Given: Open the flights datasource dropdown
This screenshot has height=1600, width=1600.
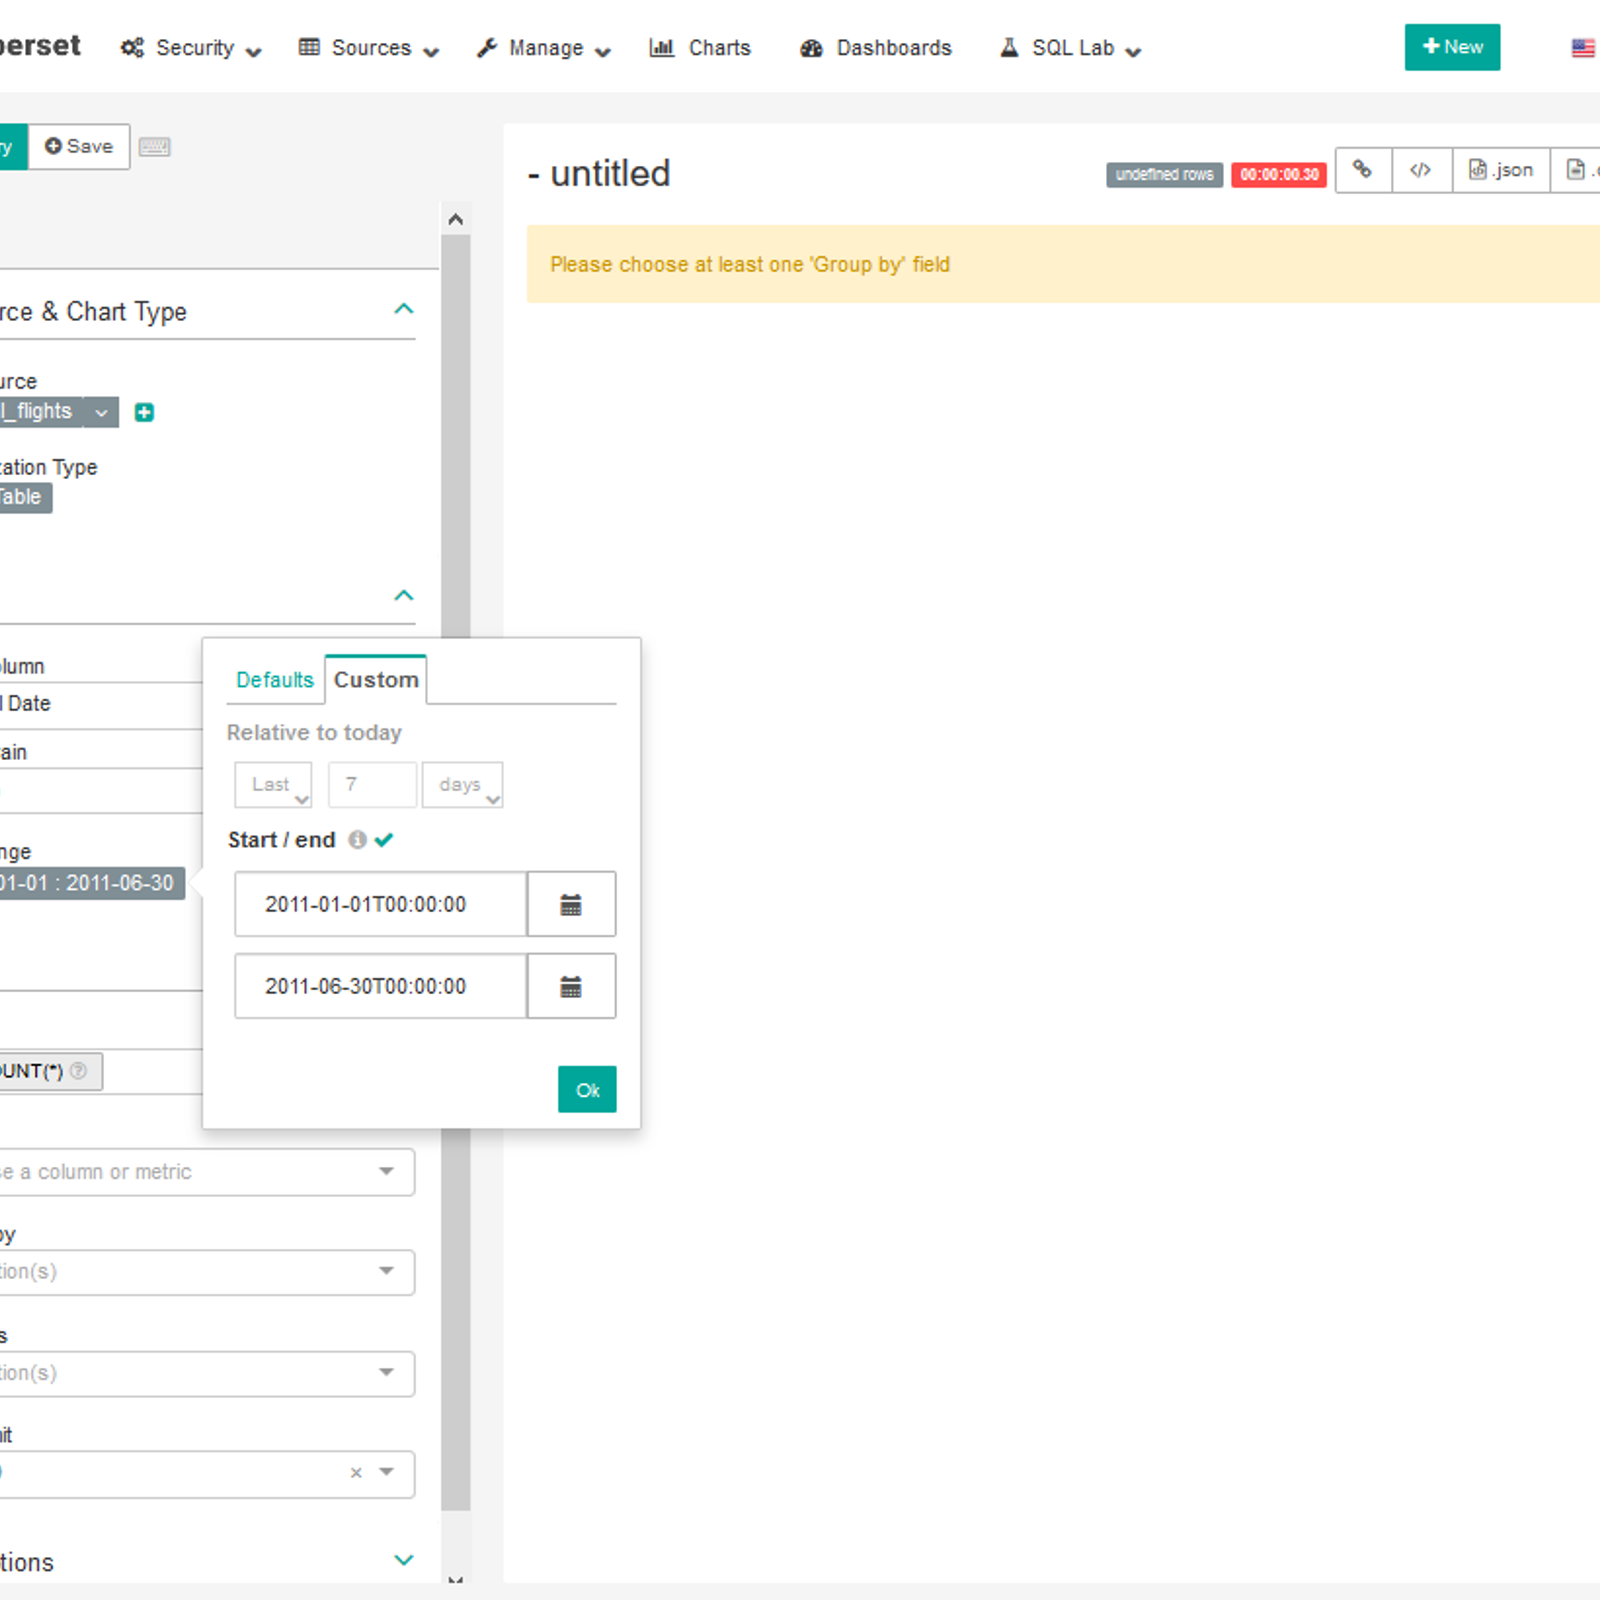Looking at the screenshot, I should 99,411.
